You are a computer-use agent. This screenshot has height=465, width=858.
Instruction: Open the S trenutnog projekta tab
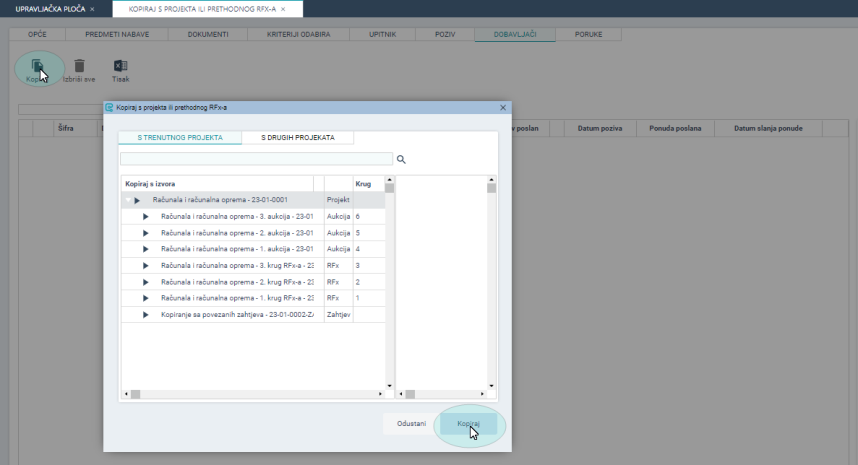(x=180, y=137)
